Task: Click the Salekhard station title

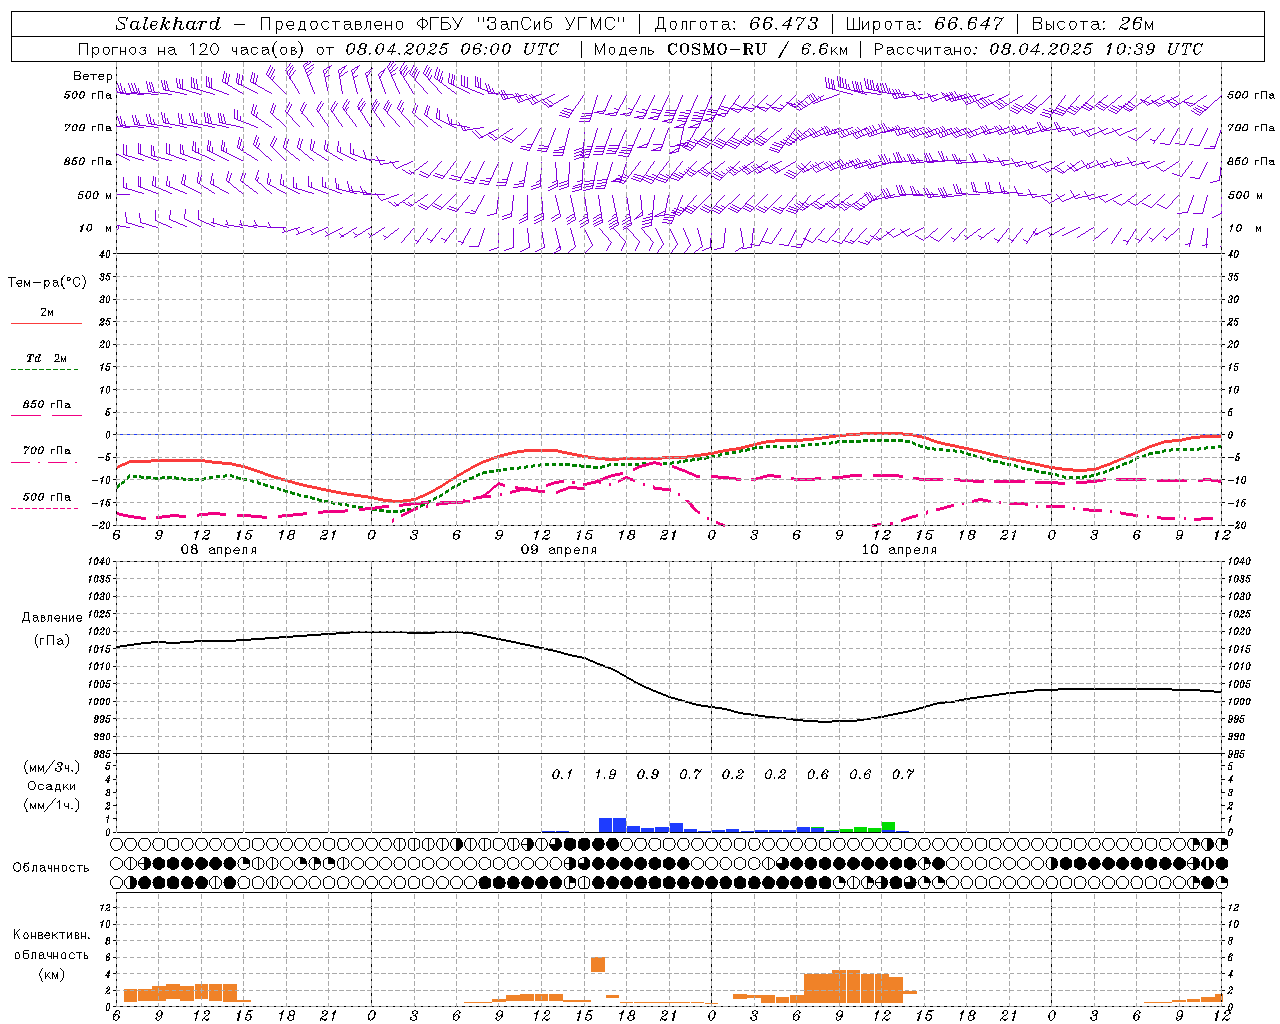Action: pyautogui.click(x=167, y=24)
